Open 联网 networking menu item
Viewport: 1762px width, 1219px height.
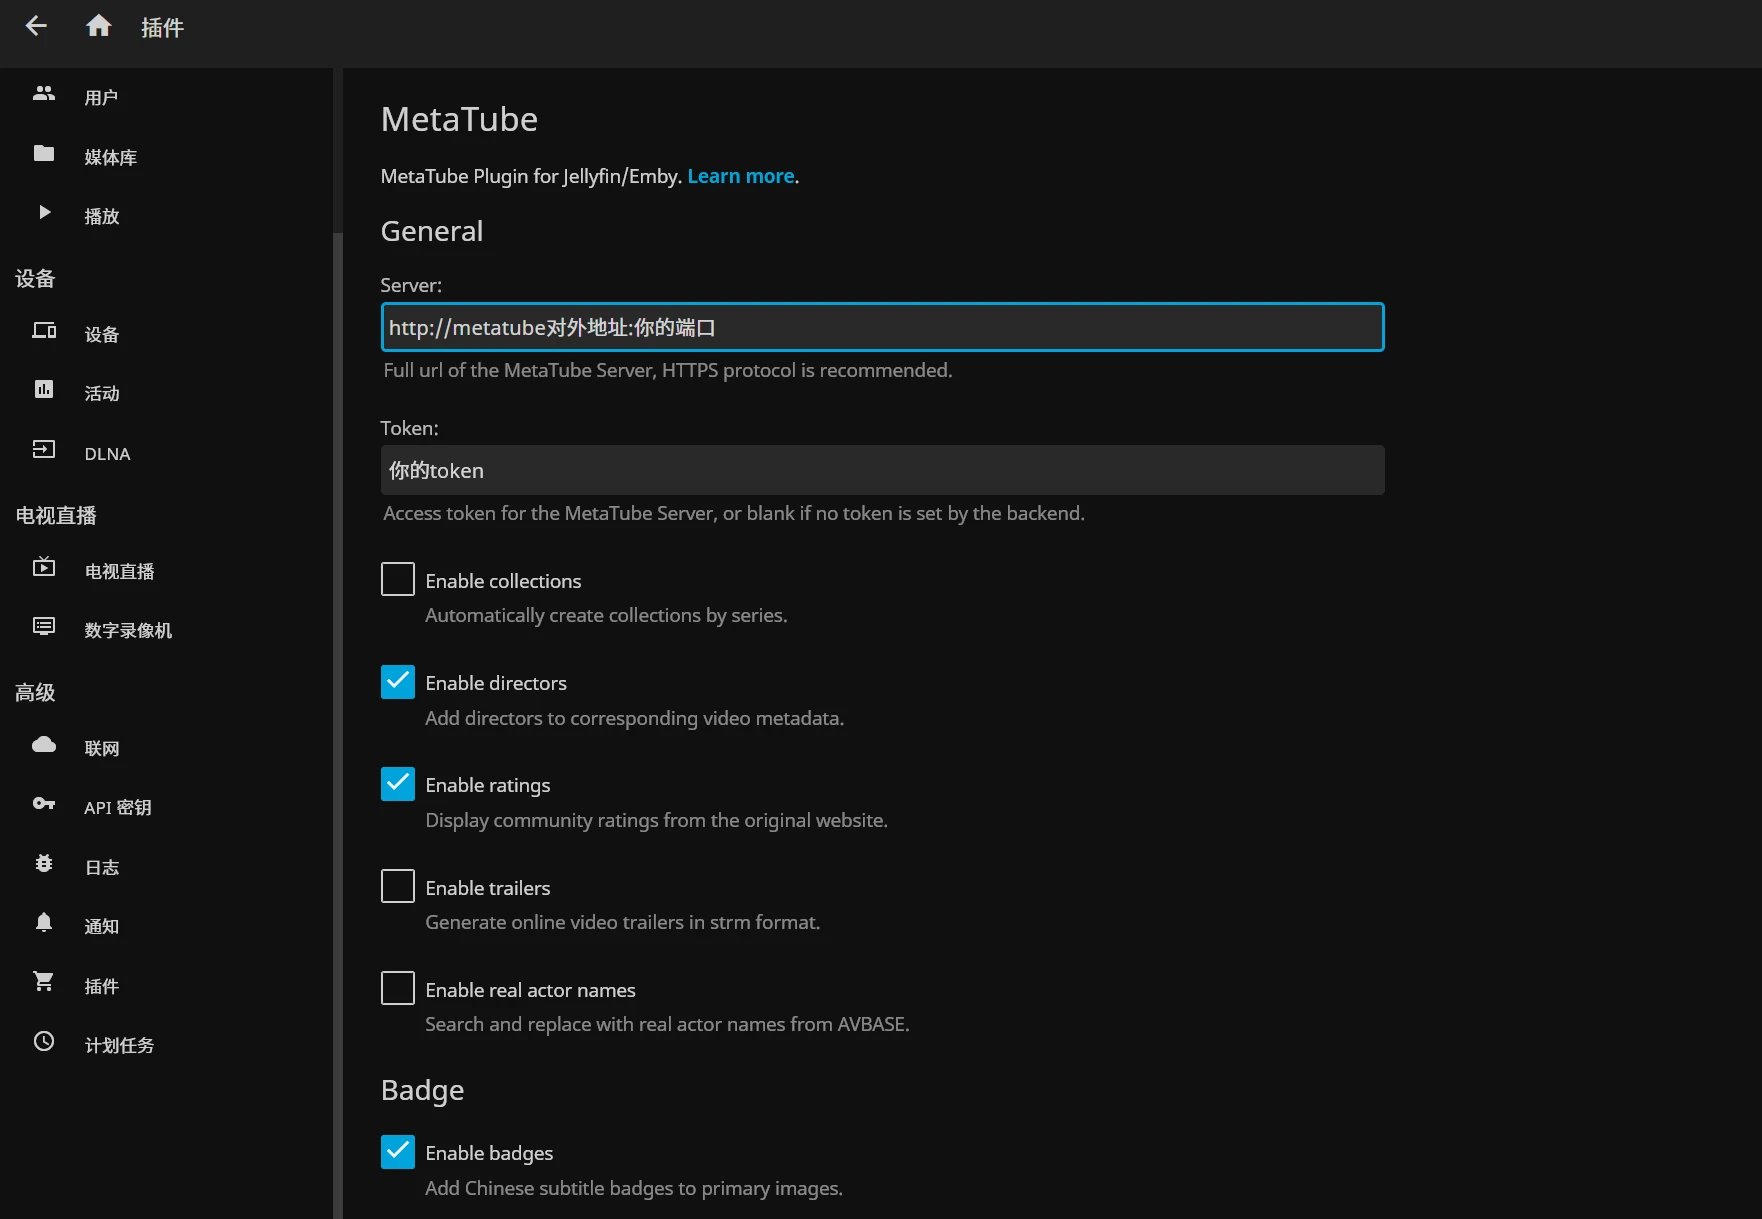pos(101,749)
